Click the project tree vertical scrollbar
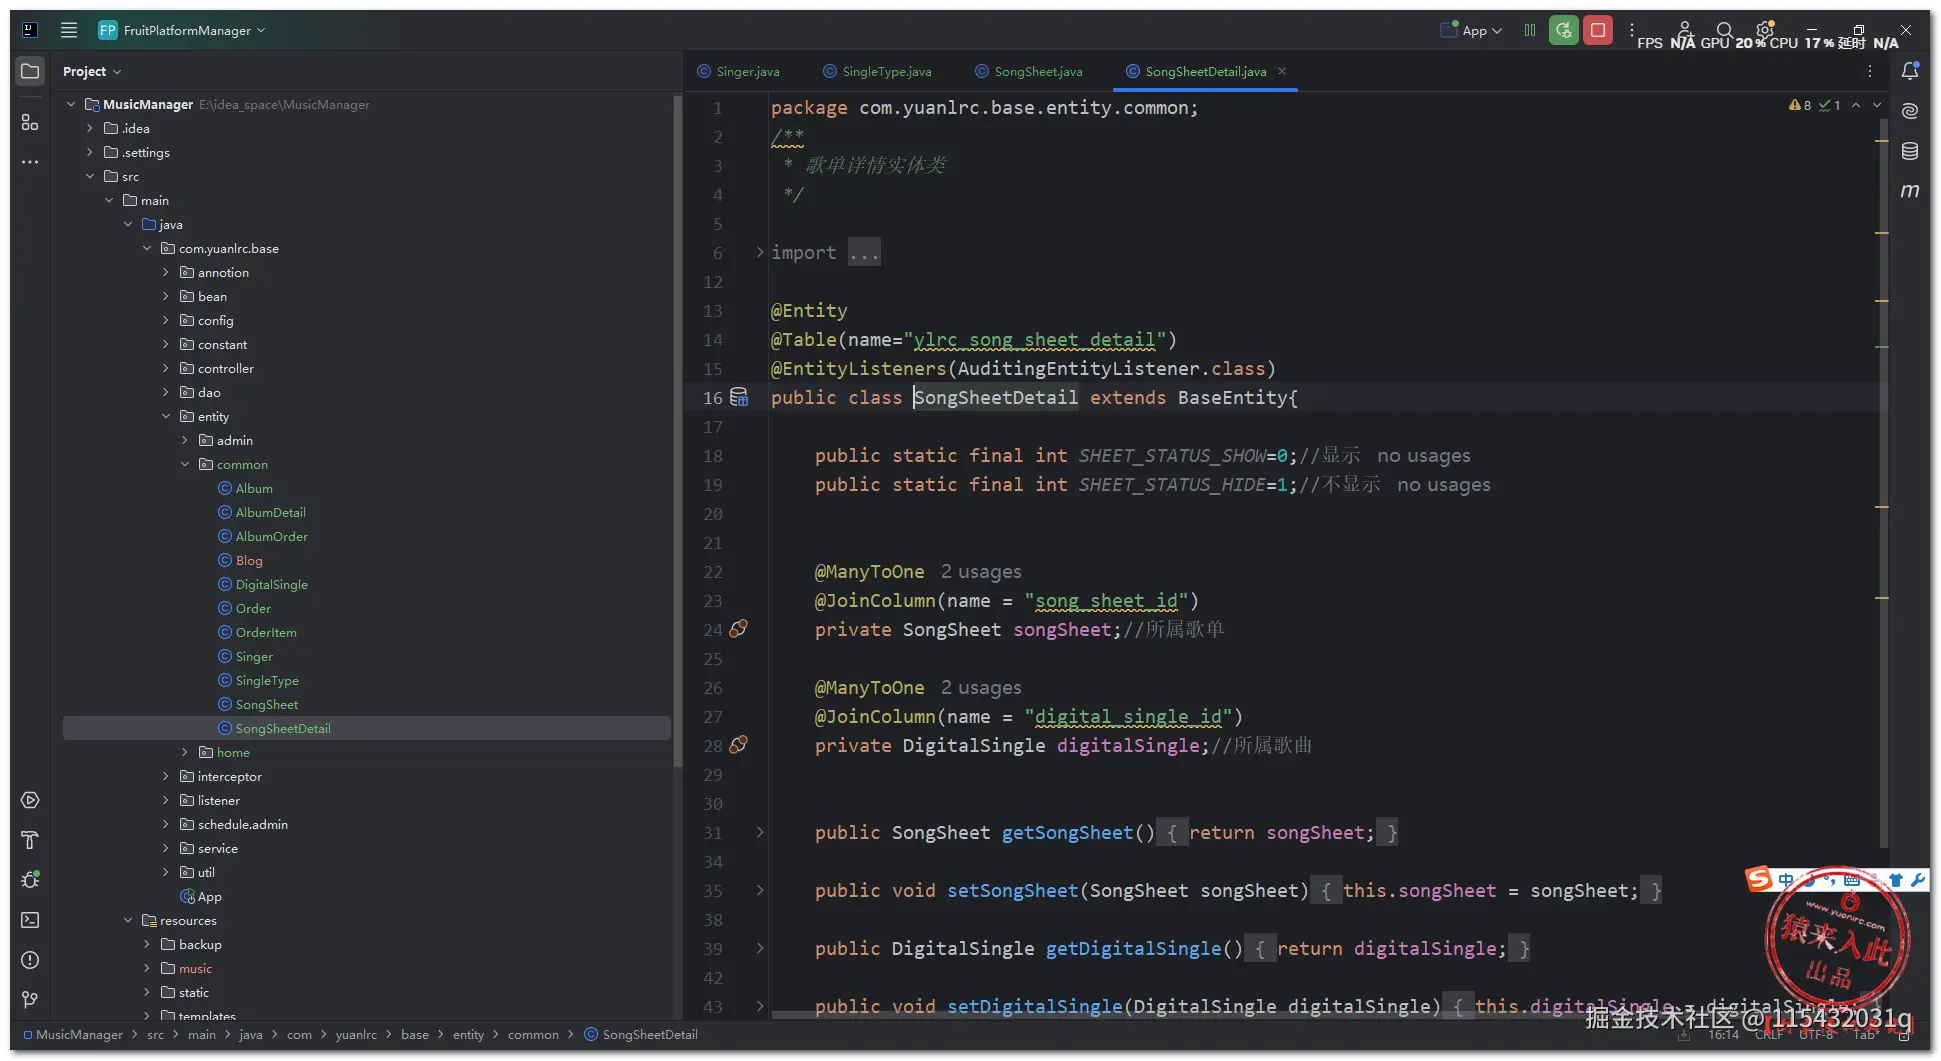 click(678, 430)
